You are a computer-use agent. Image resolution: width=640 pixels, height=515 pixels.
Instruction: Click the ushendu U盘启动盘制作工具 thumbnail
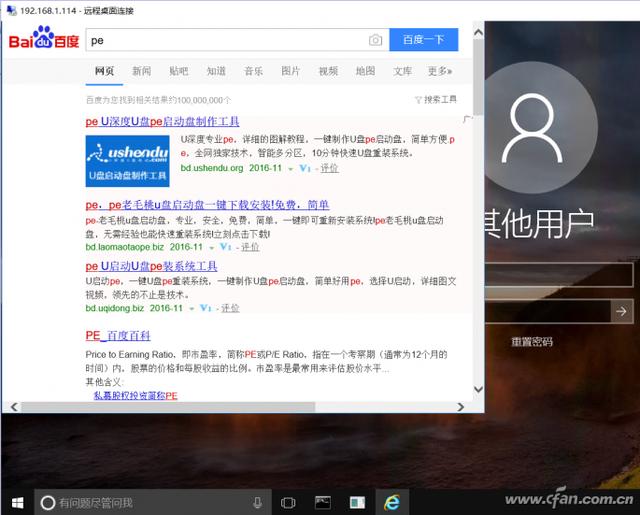pyautogui.click(x=127, y=161)
